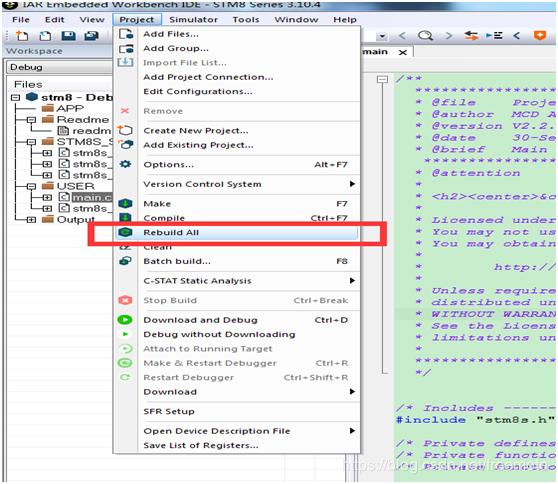Click the green Download and Debug icon

125,320
